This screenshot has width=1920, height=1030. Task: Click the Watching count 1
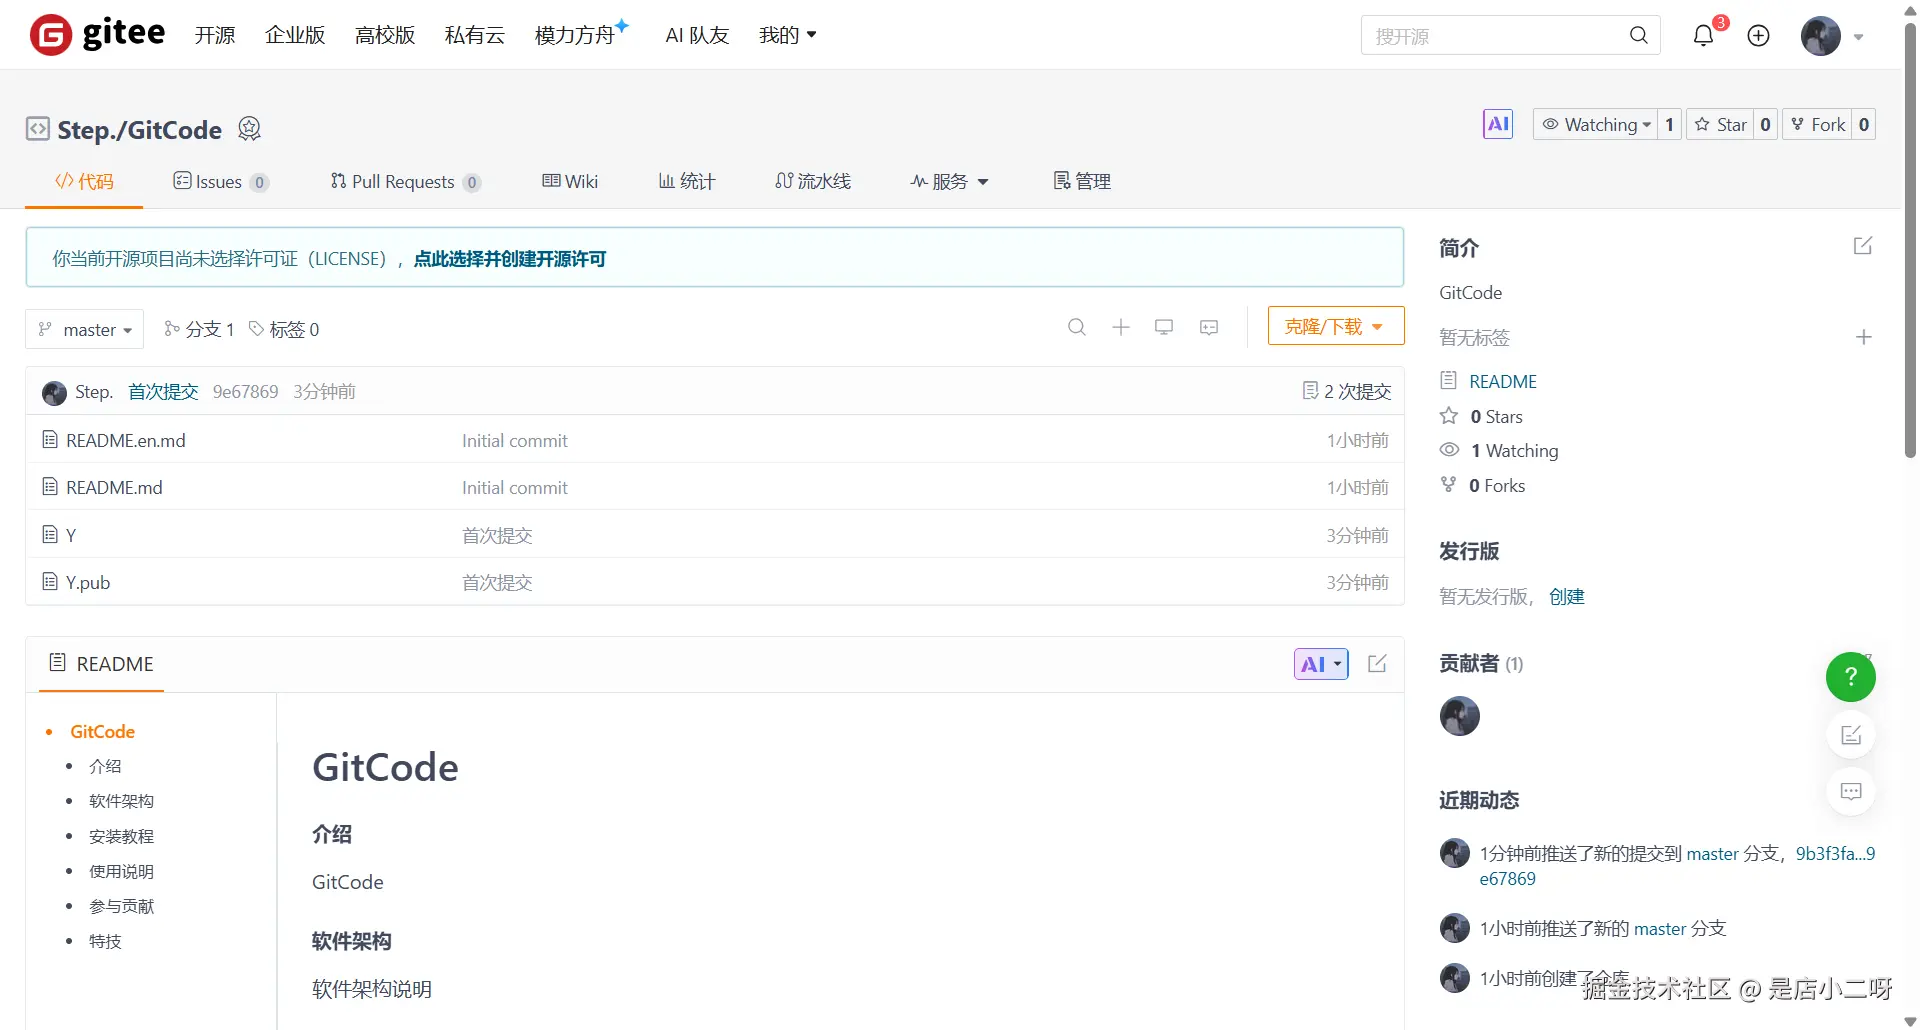[x=1669, y=124]
